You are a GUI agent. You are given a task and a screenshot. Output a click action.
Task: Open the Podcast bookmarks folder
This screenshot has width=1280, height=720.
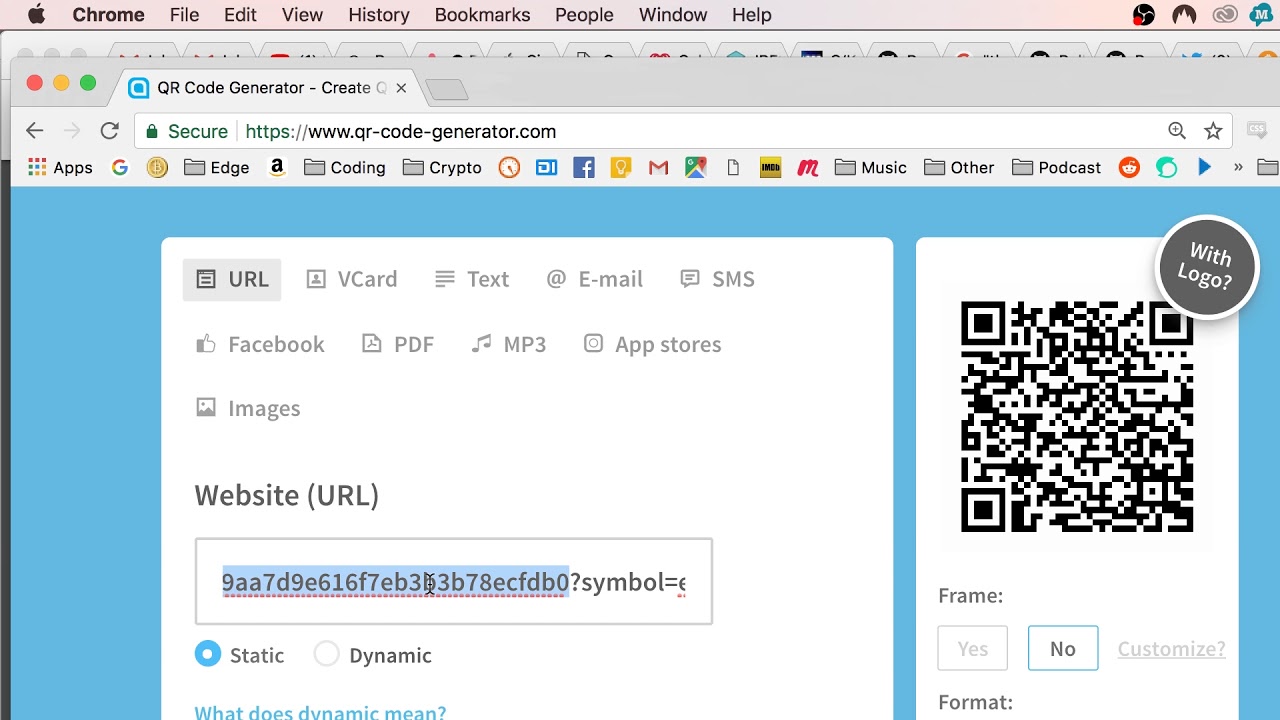click(1057, 168)
